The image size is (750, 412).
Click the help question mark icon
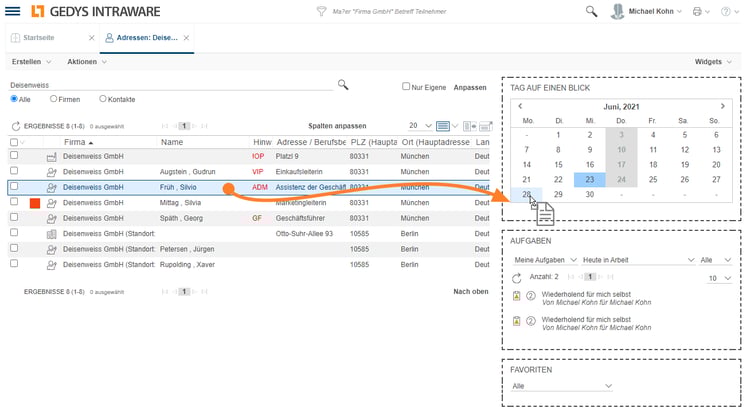[726, 11]
